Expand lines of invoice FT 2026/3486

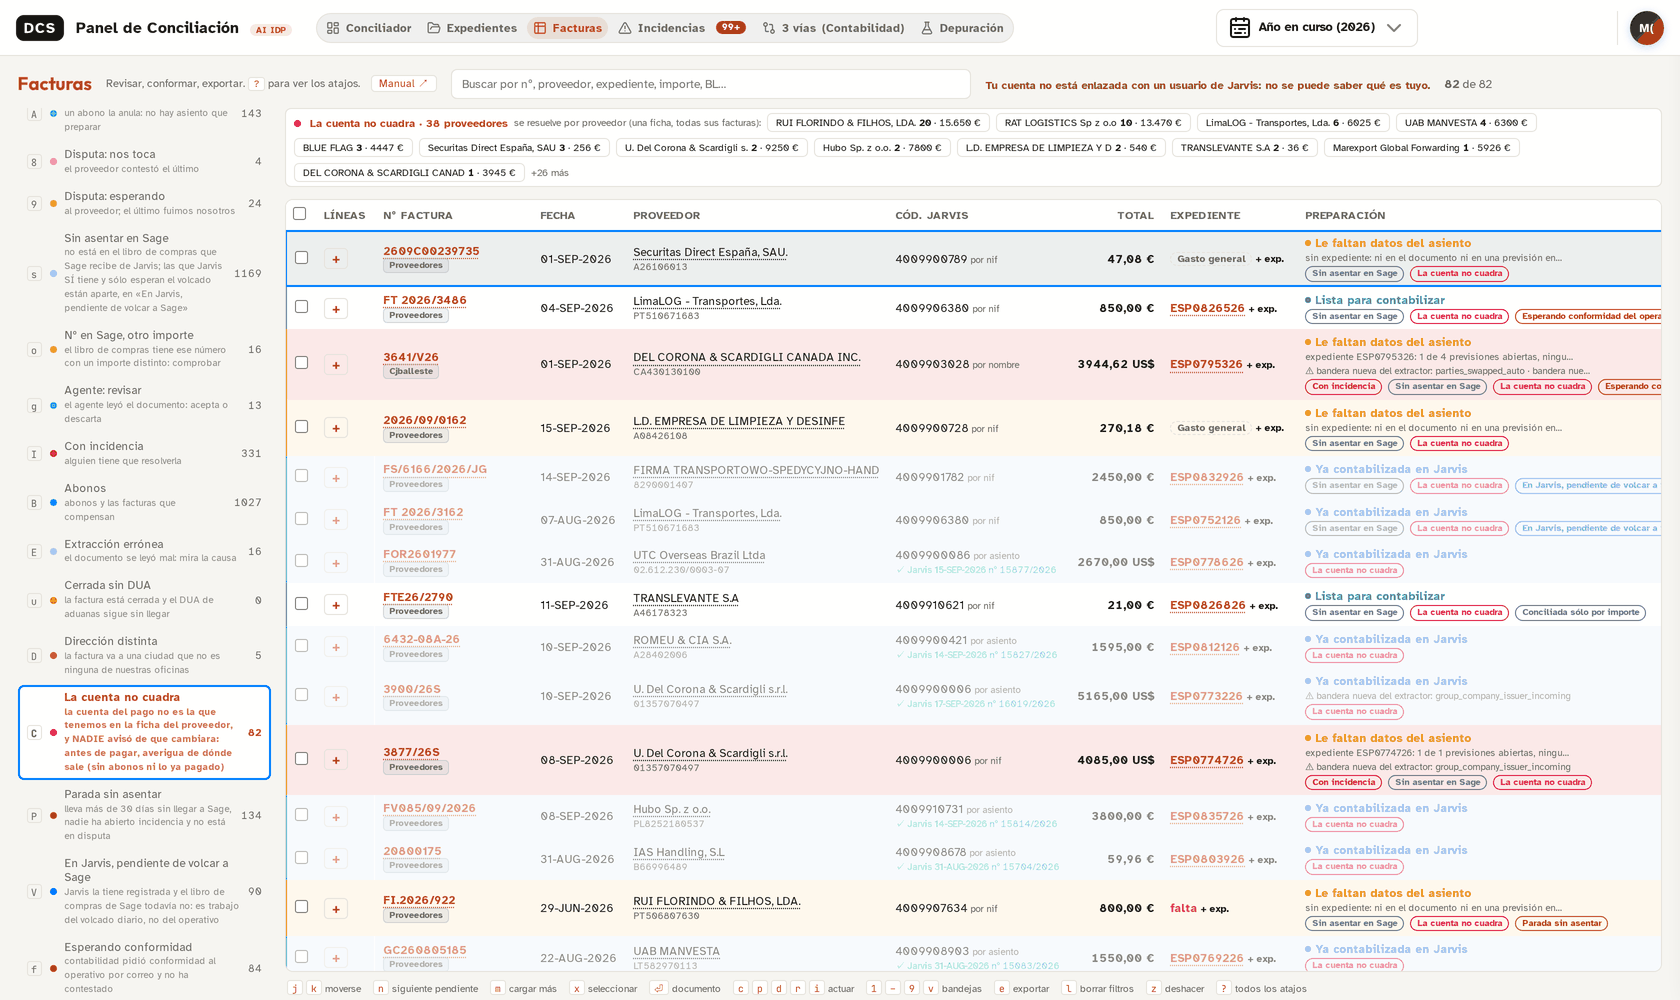click(336, 309)
